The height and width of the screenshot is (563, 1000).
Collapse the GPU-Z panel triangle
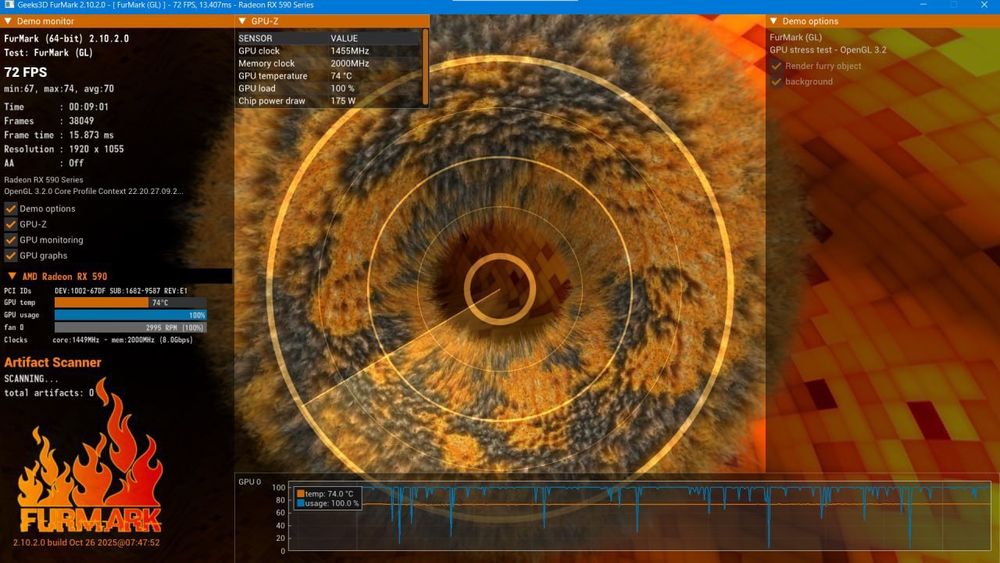point(242,21)
